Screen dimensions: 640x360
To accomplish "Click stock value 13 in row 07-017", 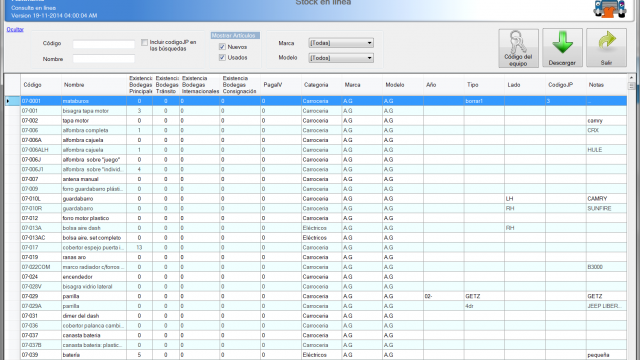I will pyautogui.click(x=140, y=247).
